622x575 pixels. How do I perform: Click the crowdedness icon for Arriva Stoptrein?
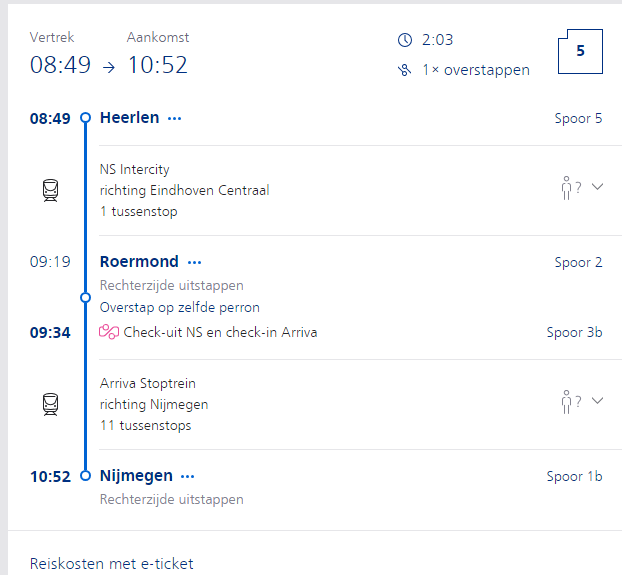coord(568,402)
